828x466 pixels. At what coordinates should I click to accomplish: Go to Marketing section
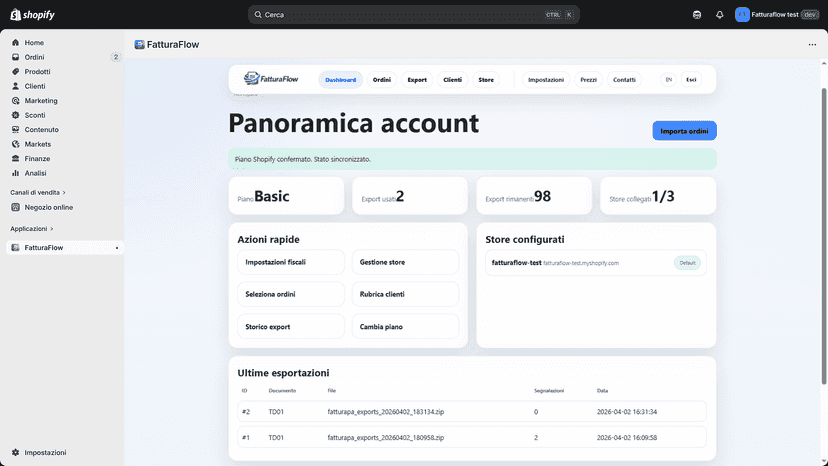click(x=41, y=100)
